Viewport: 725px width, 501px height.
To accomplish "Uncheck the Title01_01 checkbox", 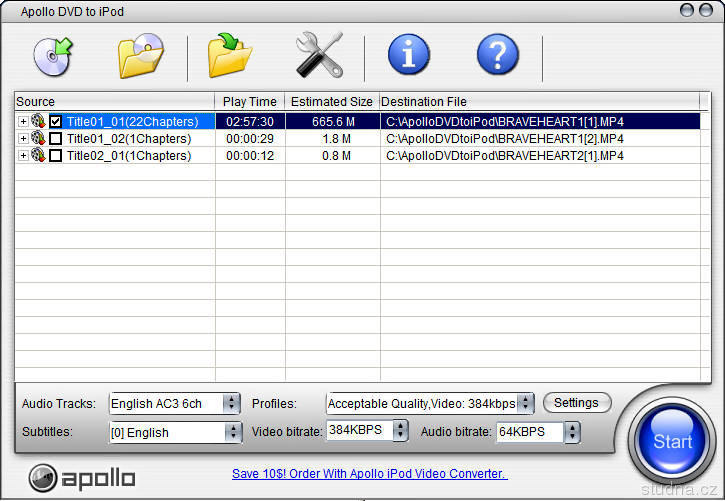I will click(56, 122).
